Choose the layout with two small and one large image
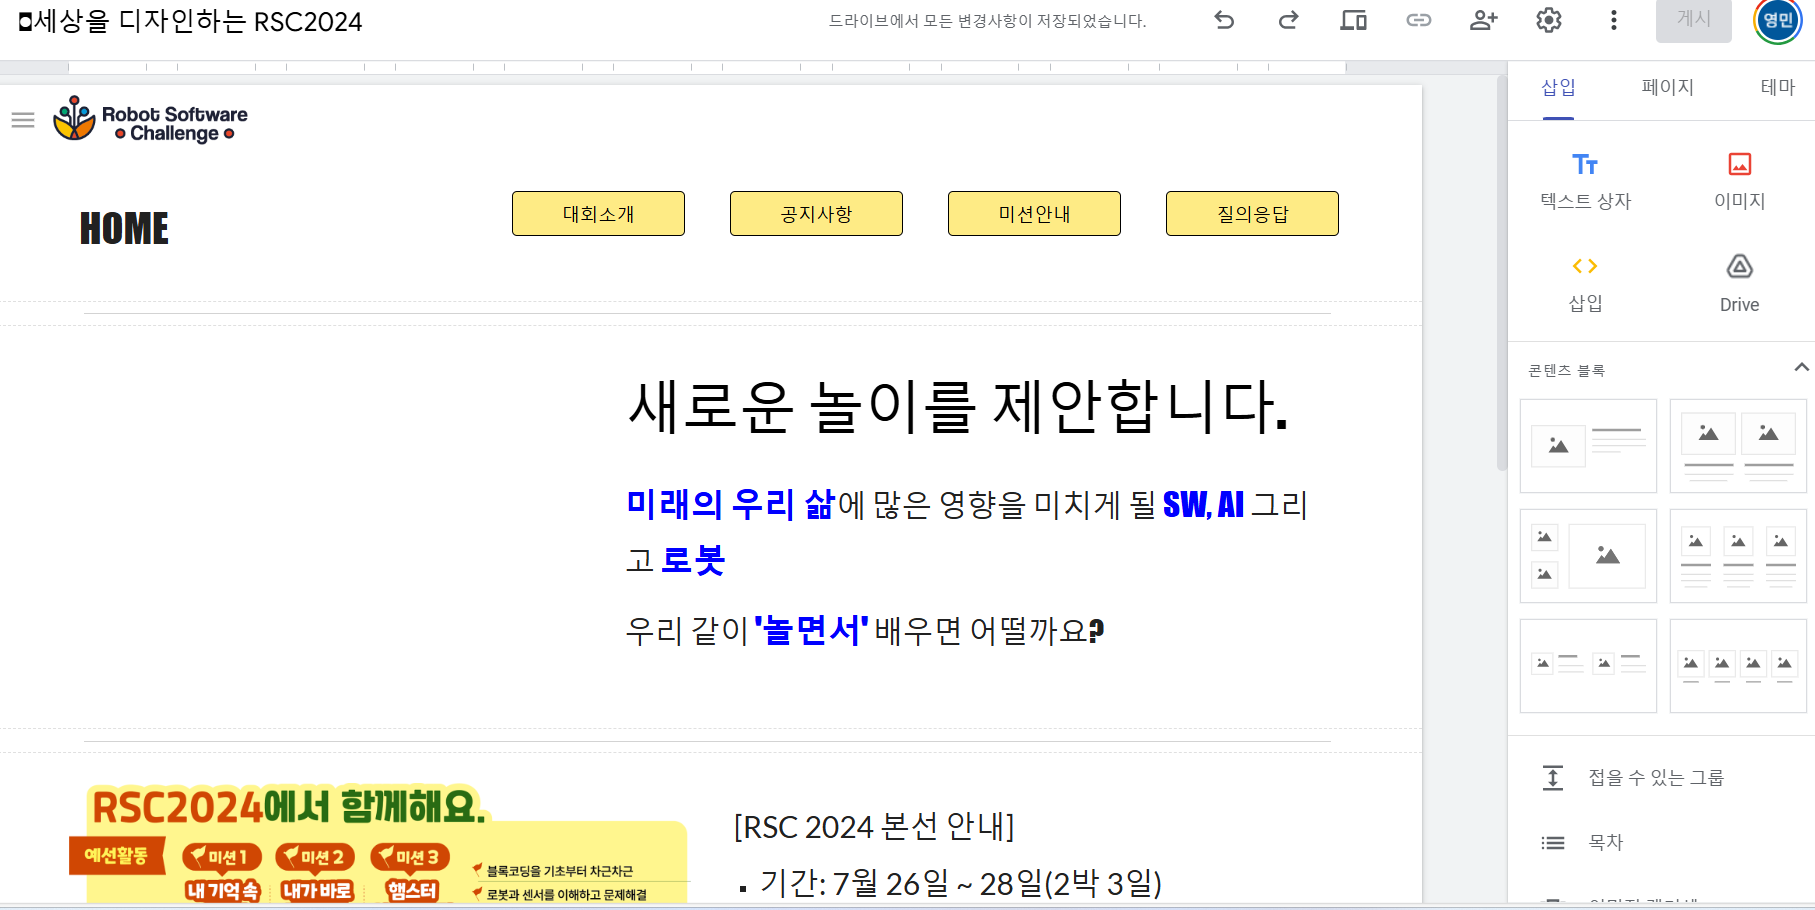This screenshot has height=910, width=1815. [x=1588, y=556]
